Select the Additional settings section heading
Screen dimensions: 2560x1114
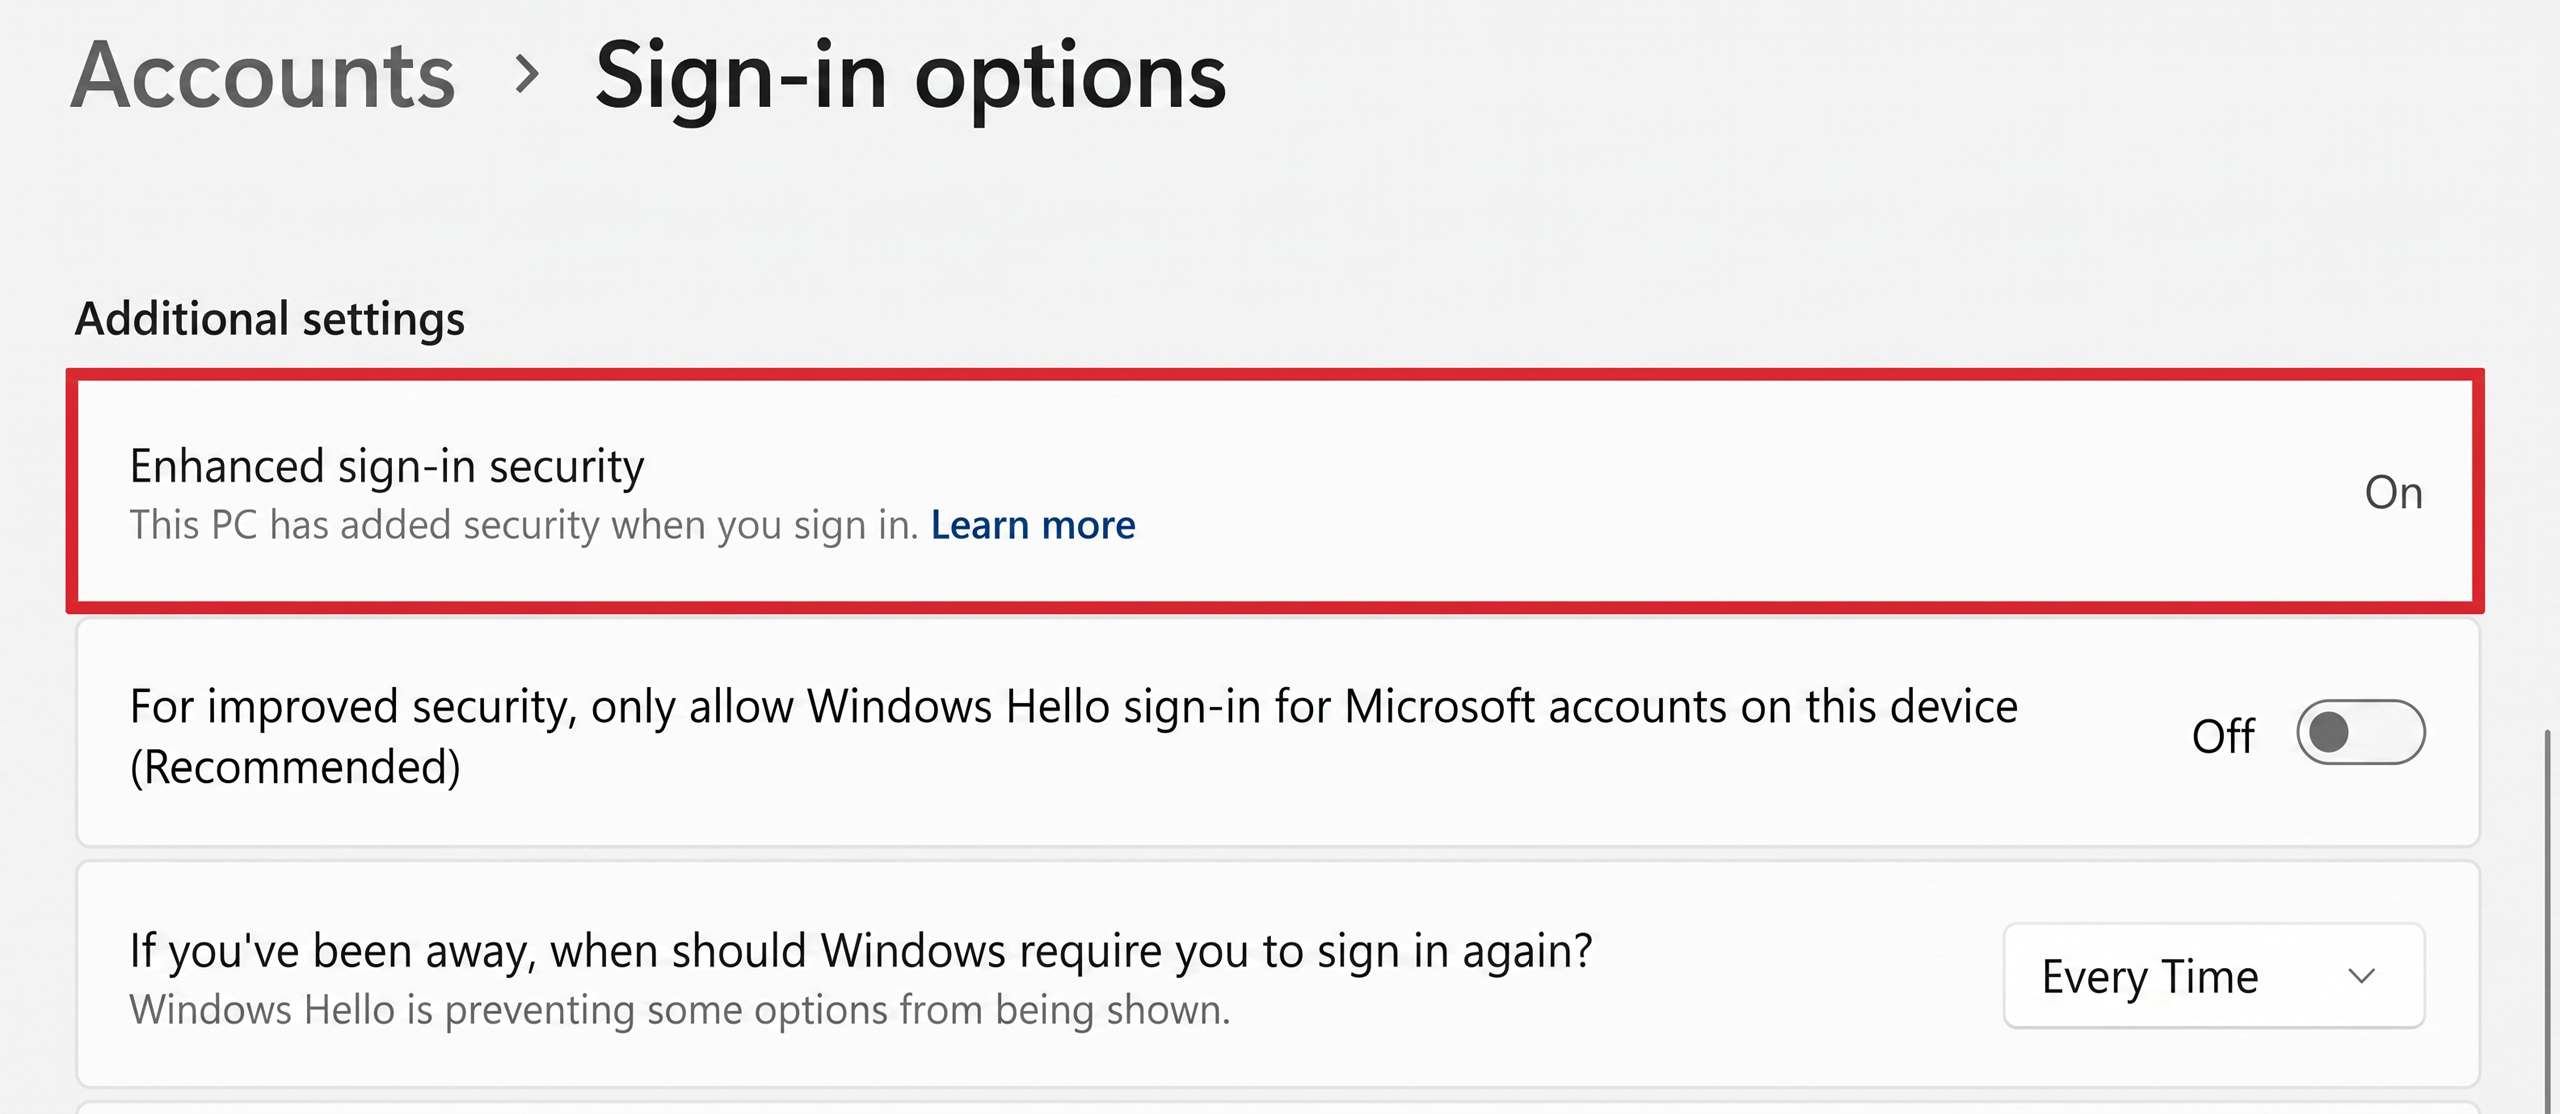tap(270, 319)
